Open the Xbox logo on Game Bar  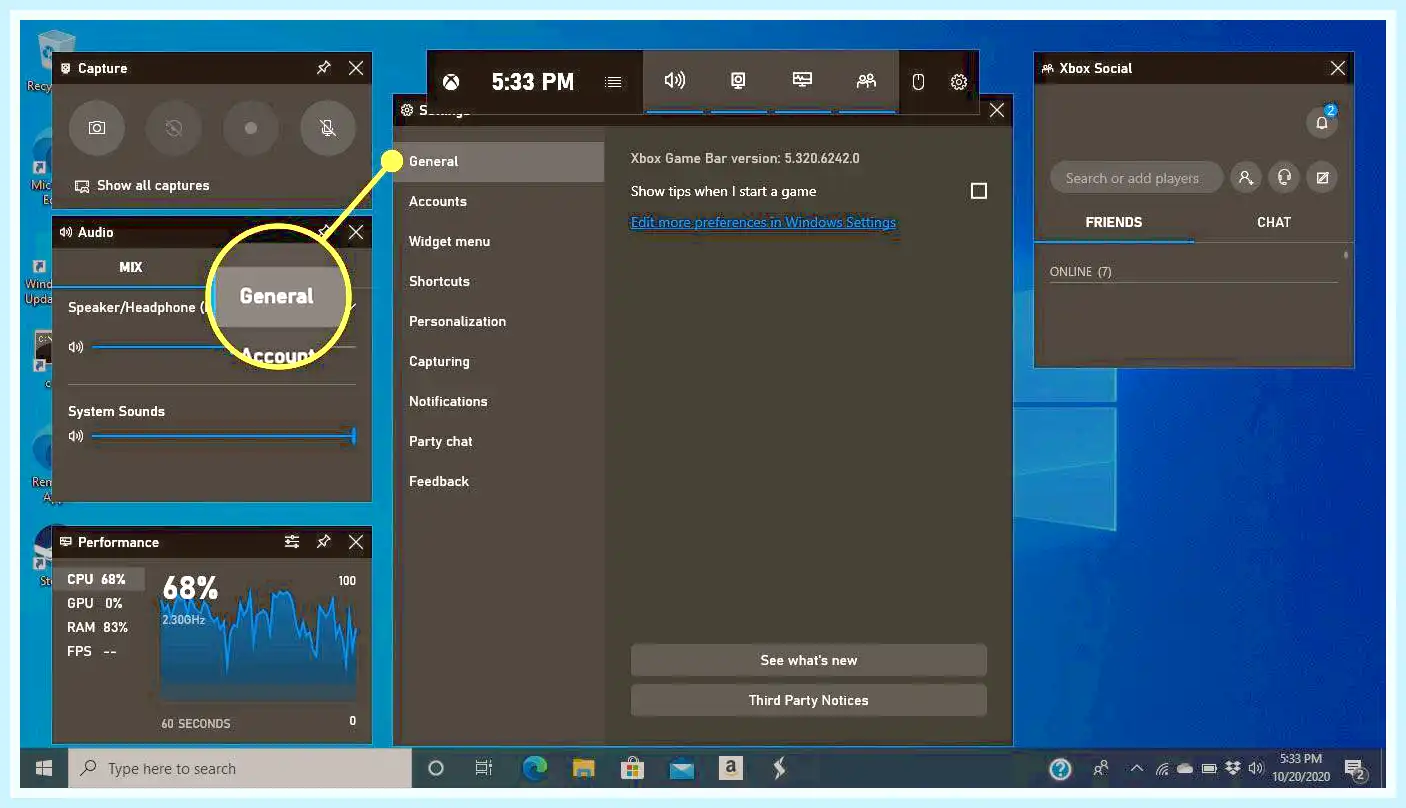pyautogui.click(x=452, y=82)
